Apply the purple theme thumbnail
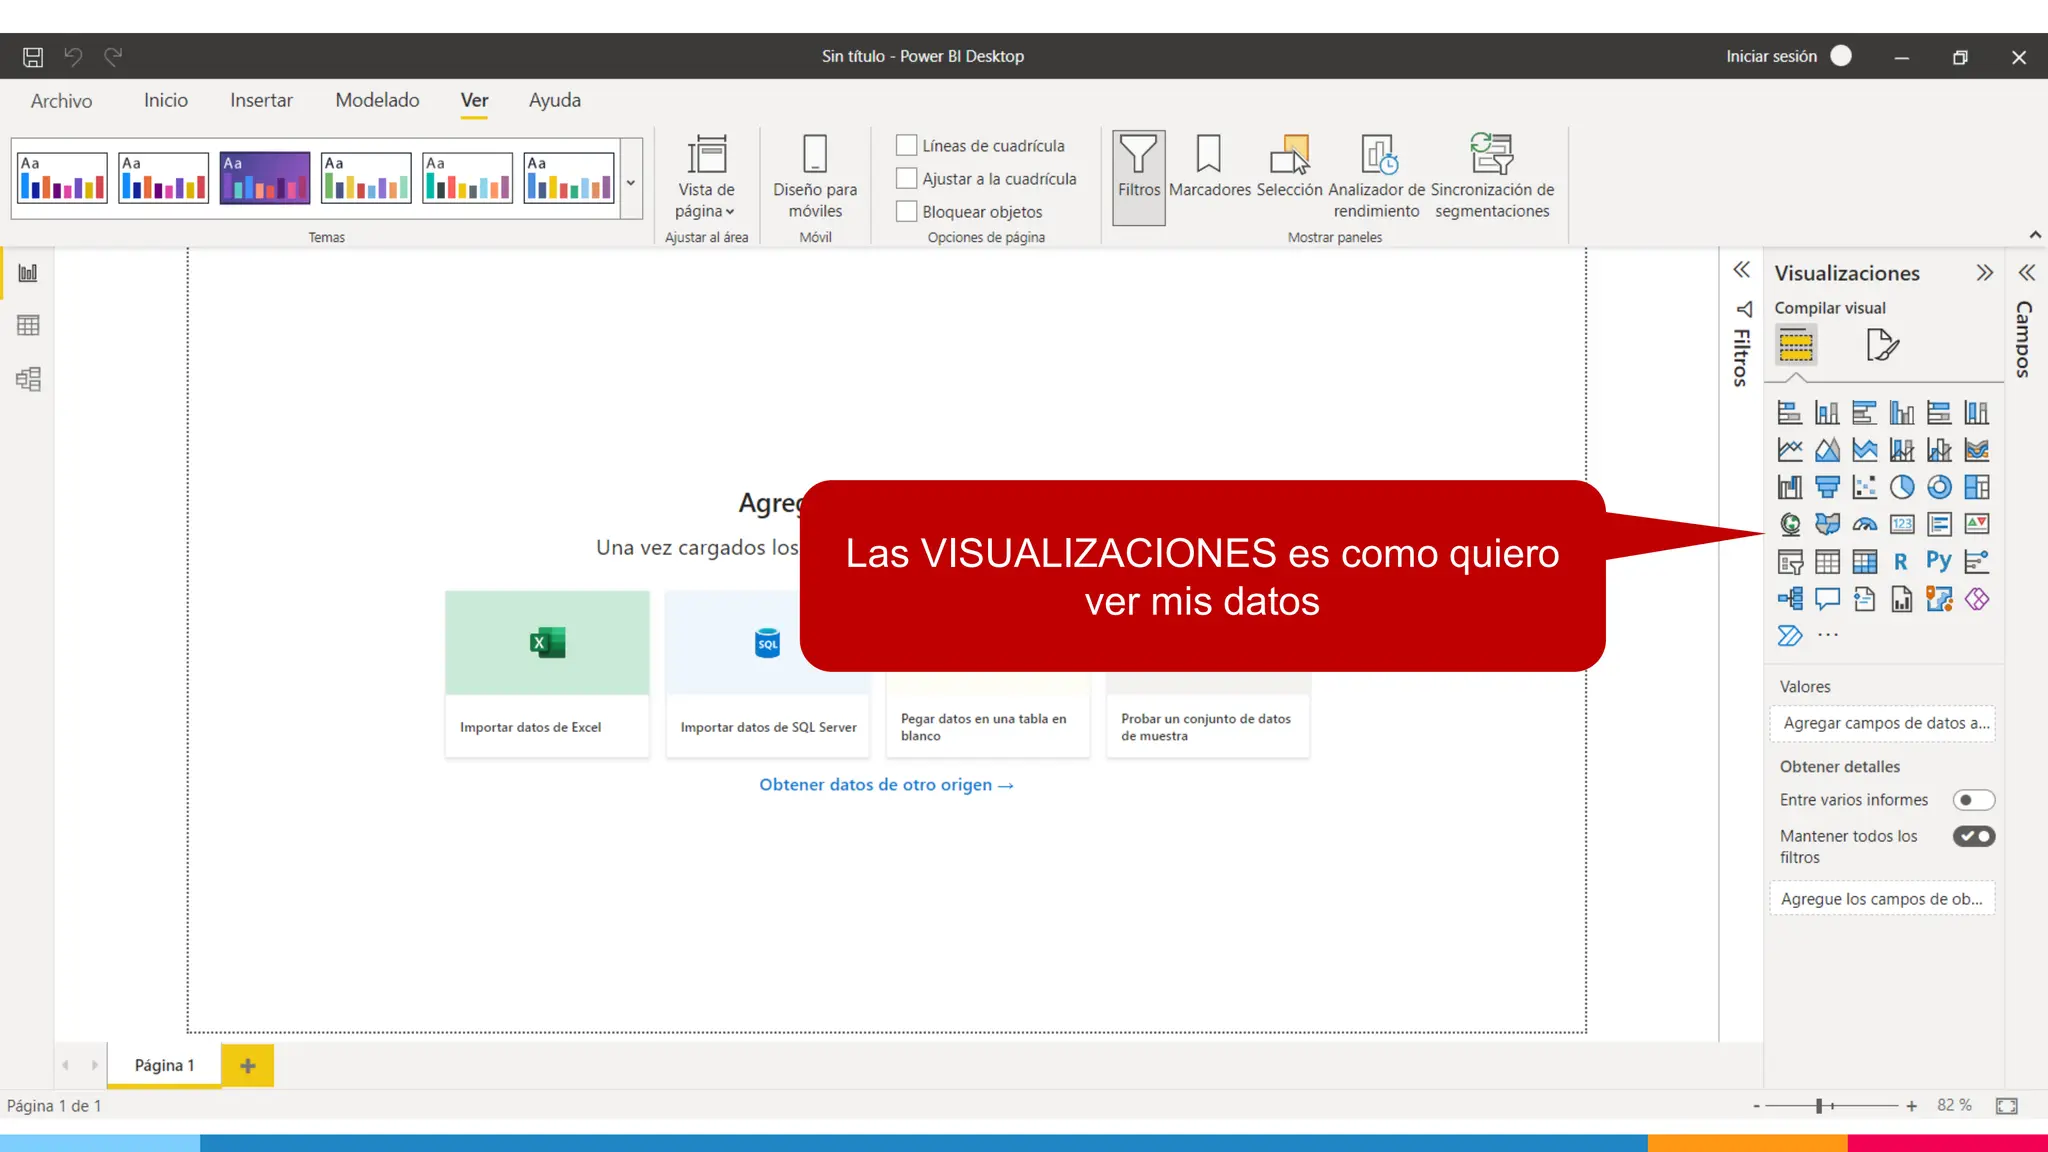This screenshot has height=1152, width=2048. pyautogui.click(x=265, y=178)
